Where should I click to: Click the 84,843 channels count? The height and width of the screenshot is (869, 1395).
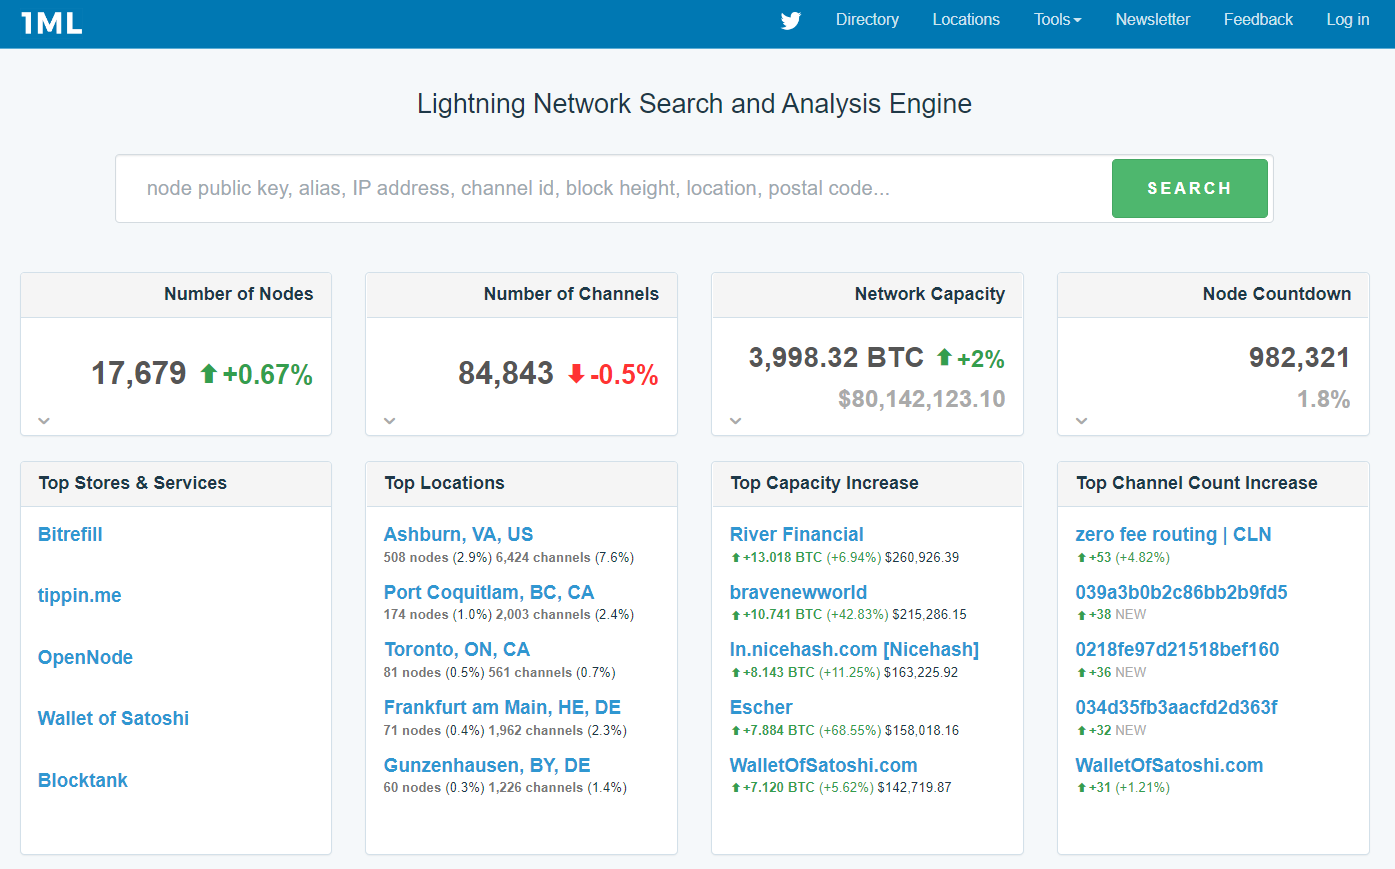click(506, 373)
